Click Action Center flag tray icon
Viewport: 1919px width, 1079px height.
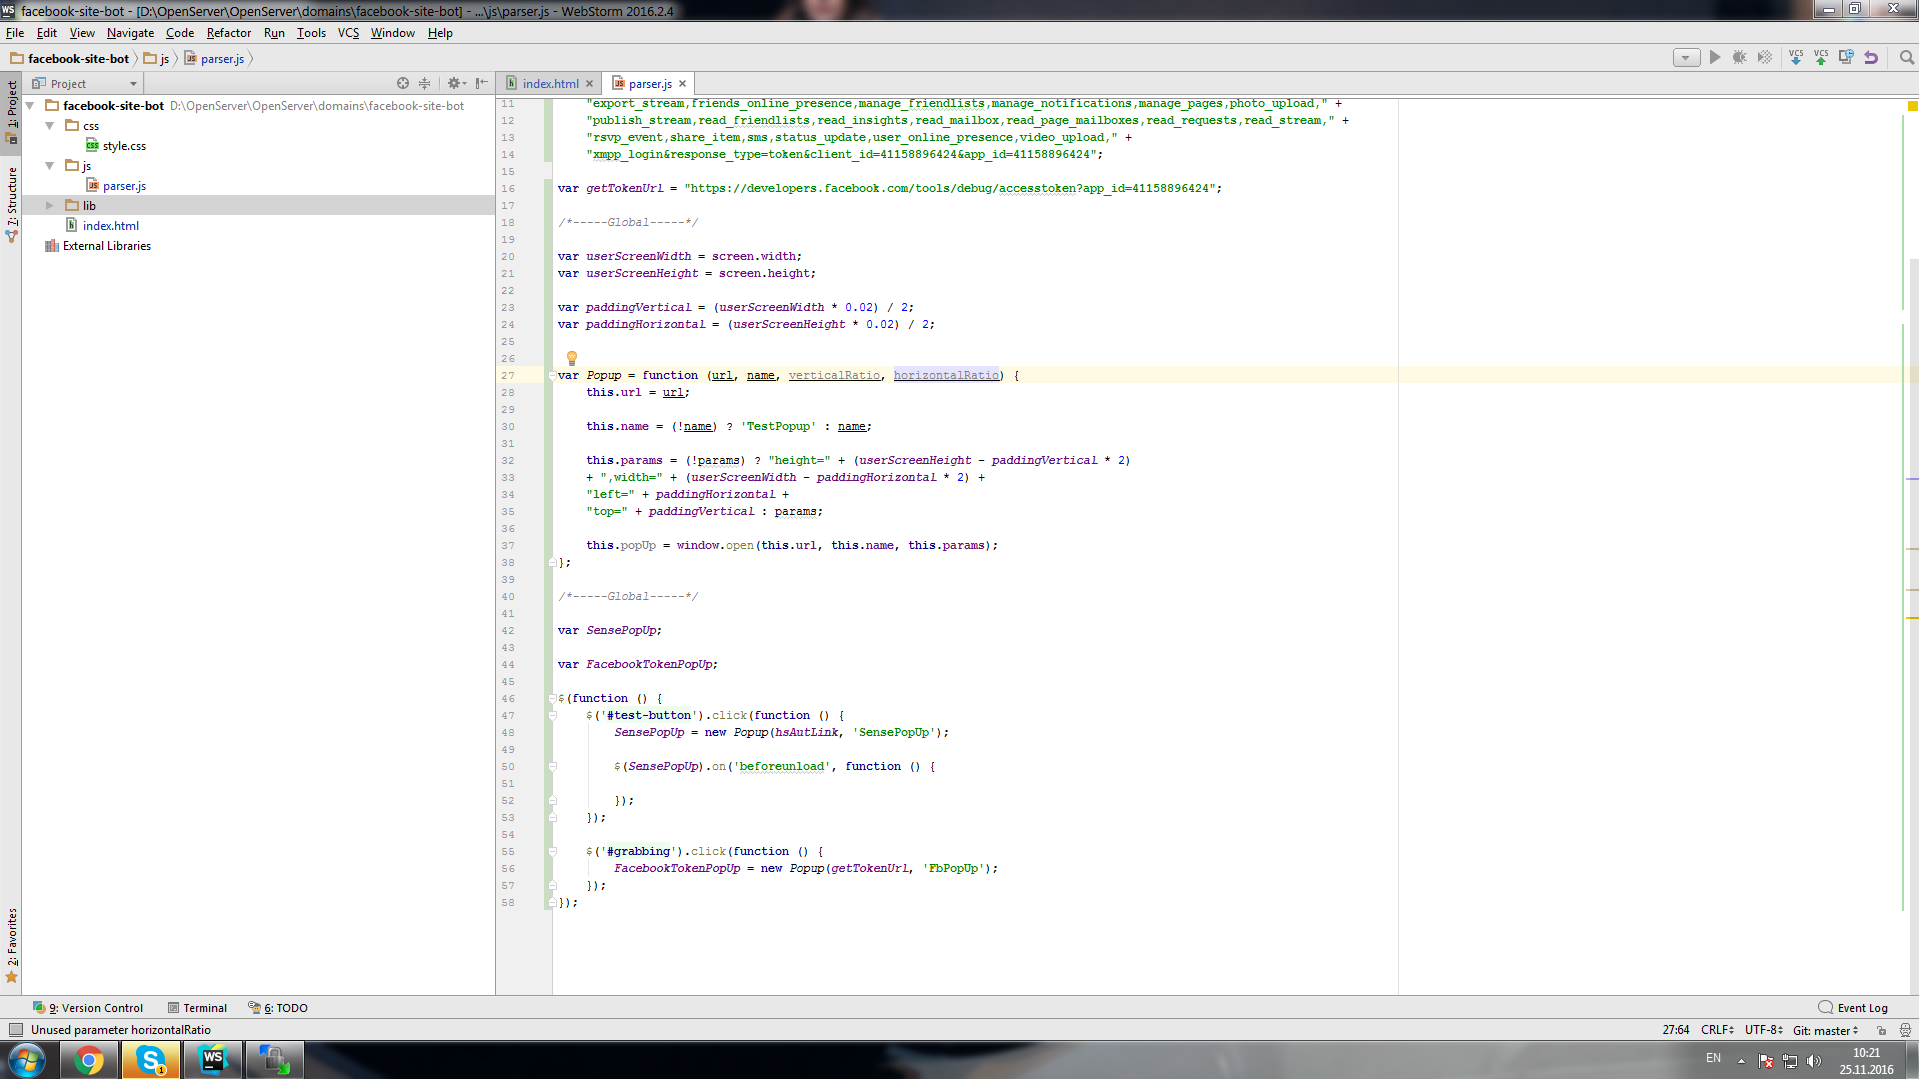click(x=1766, y=1061)
